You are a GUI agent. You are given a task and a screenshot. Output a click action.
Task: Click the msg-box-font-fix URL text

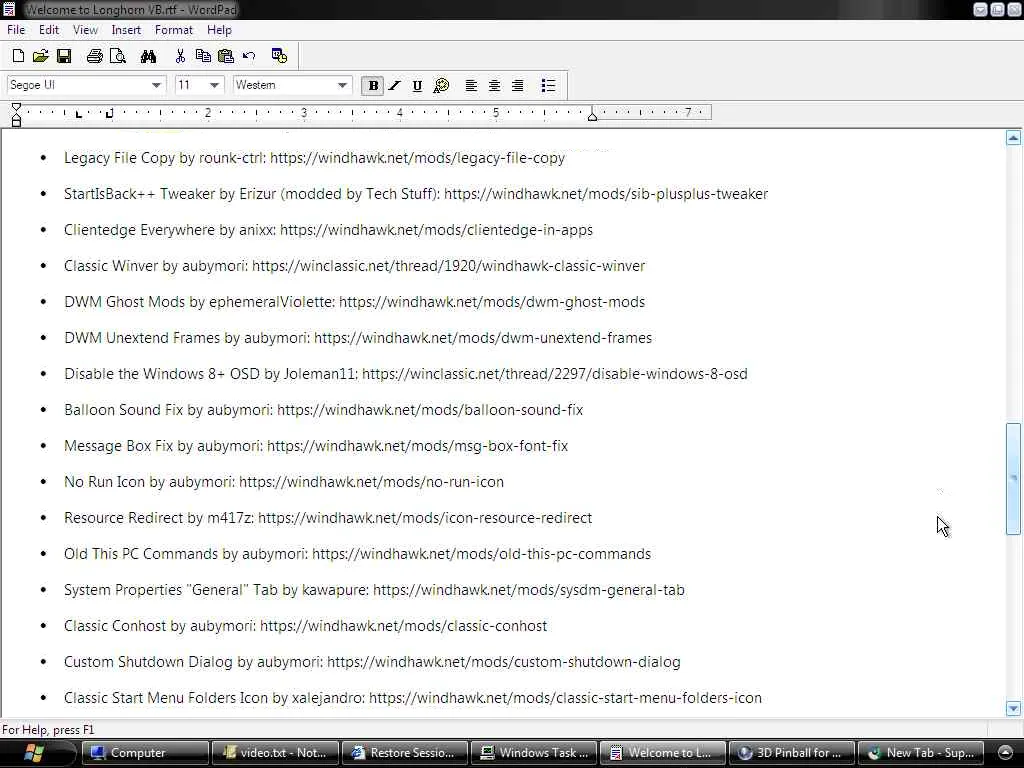pyautogui.click(x=417, y=445)
